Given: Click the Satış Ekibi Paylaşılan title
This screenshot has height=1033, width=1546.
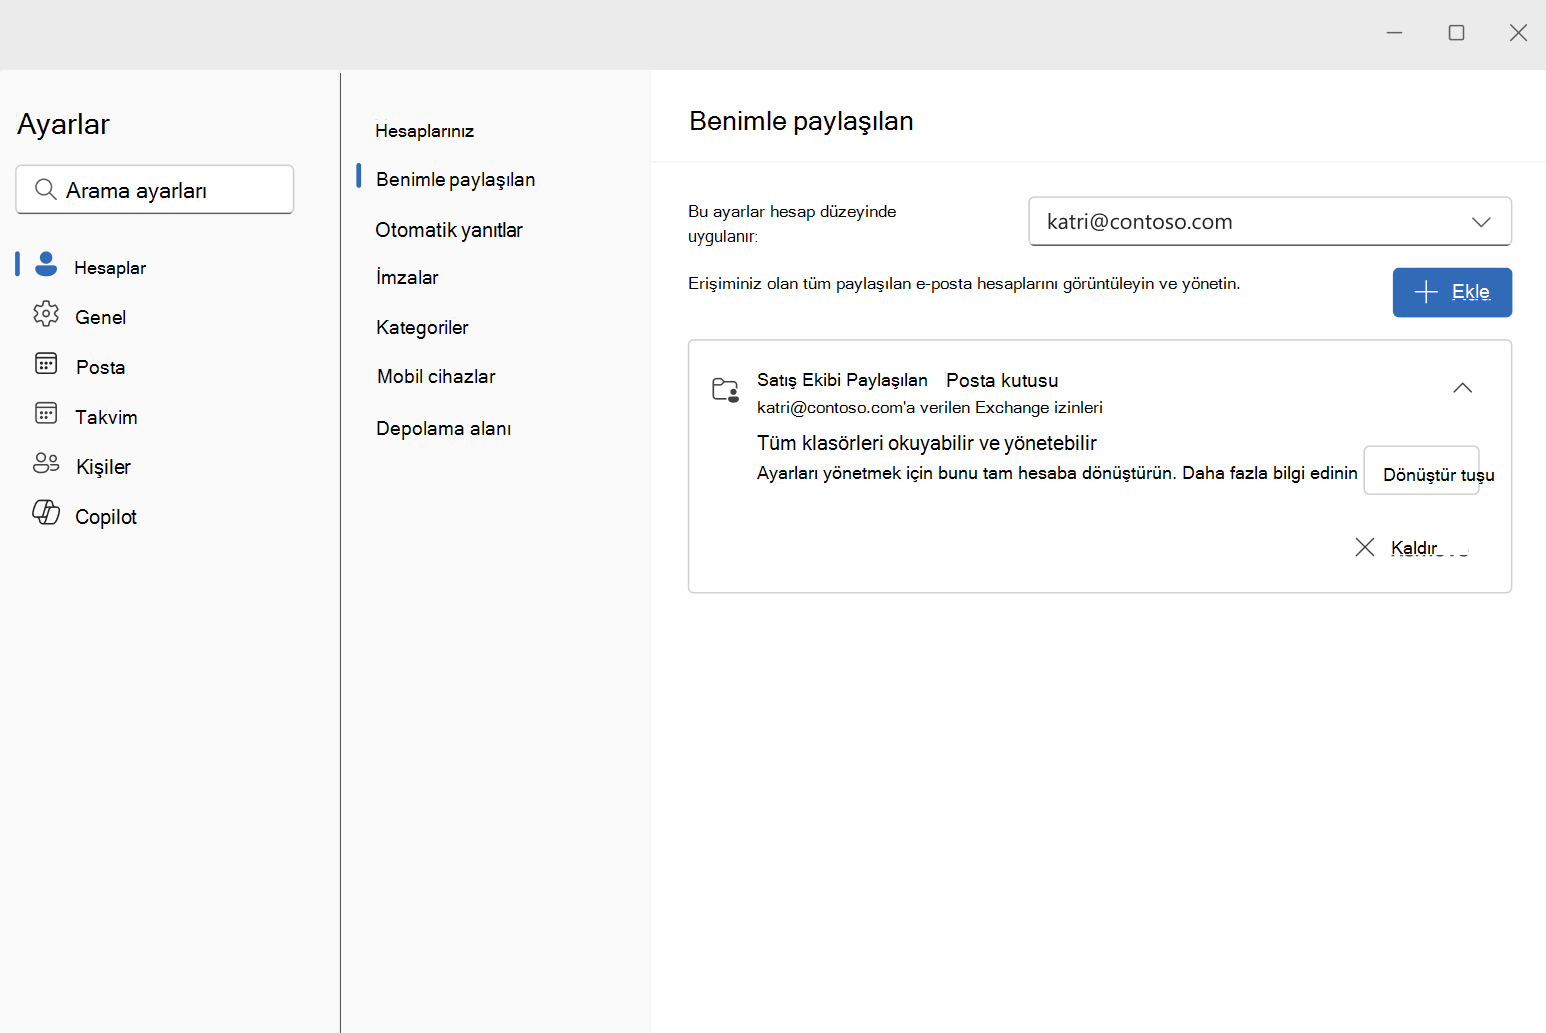Looking at the screenshot, I should pyautogui.click(x=842, y=380).
